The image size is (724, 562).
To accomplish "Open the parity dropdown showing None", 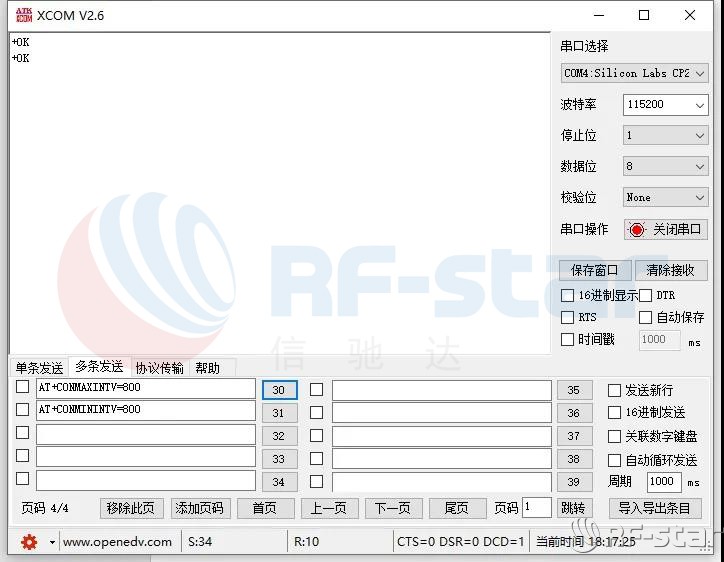I will [x=665, y=197].
